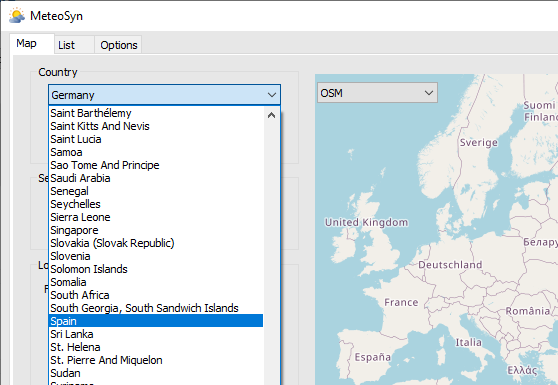Click España on the map
The width and height of the screenshot is (558, 385).
[x=373, y=357]
